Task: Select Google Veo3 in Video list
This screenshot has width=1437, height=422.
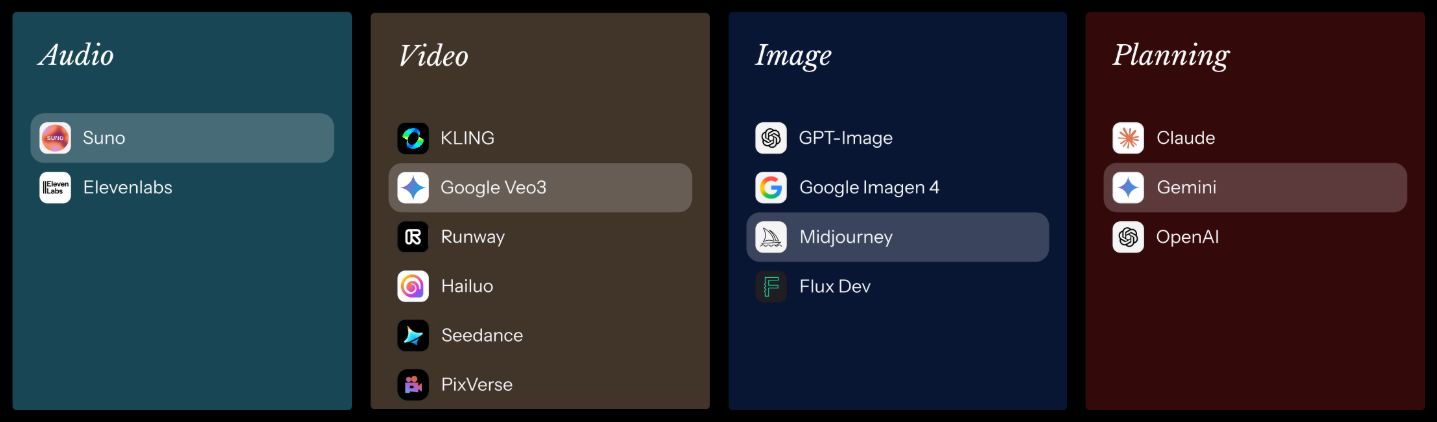Action: click(x=540, y=187)
